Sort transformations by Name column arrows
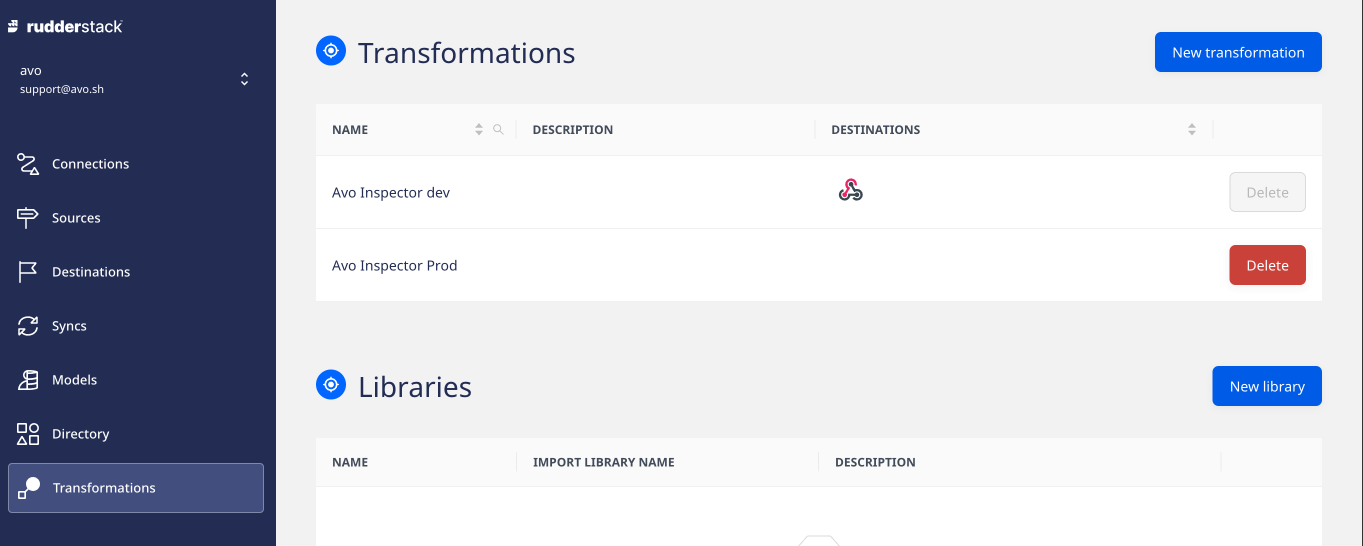1363x546 pixels. tap(479, 130)
